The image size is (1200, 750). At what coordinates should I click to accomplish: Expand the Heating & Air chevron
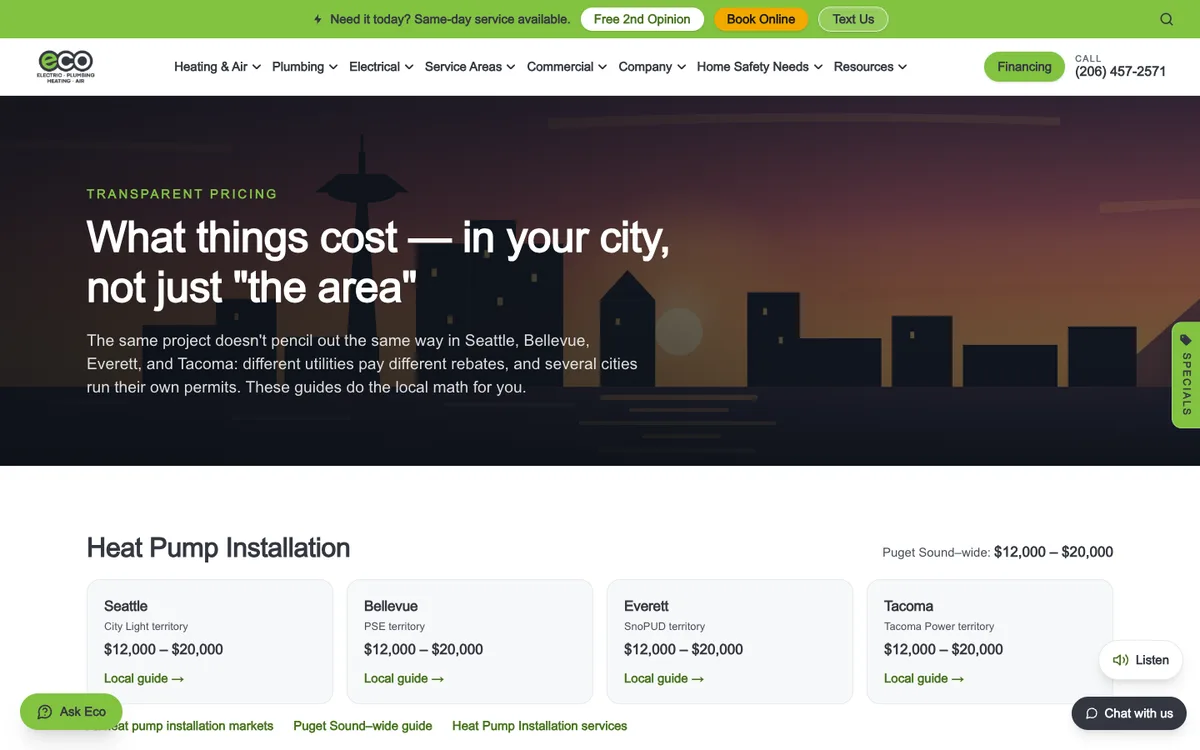257,67
